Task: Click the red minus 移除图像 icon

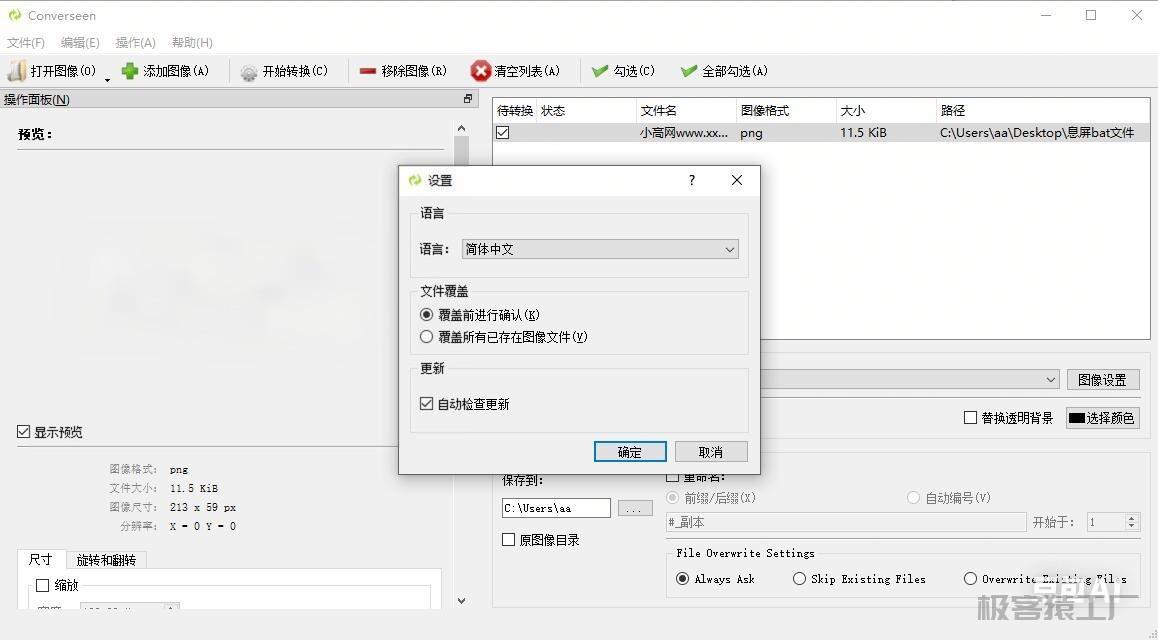Action: pyautogui.click(x=367, y=71)
